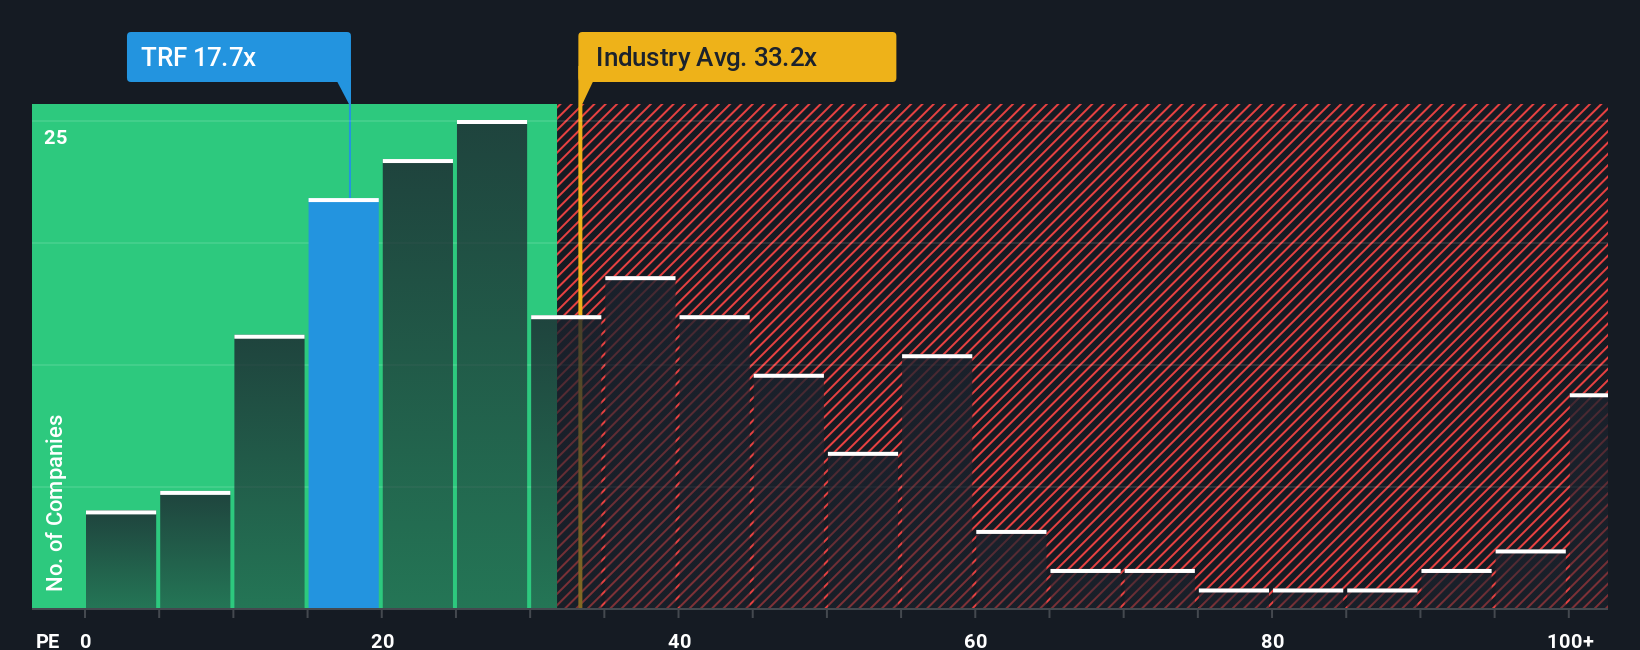Image resolution: width=1640 pixels, height=650 pixels.
Task: Click the TRF 17.7x blue label
Action: (x=238, y=57)
